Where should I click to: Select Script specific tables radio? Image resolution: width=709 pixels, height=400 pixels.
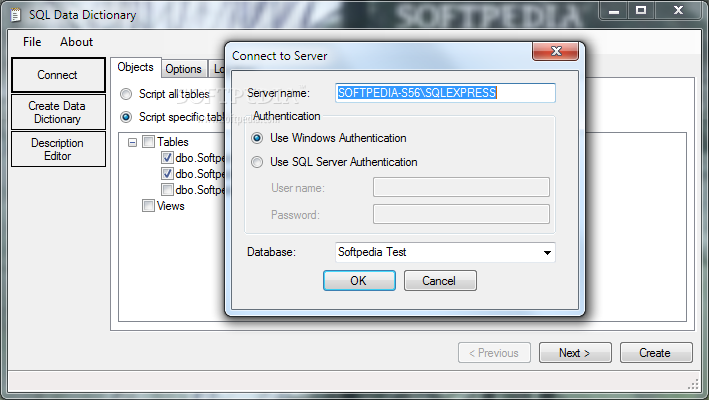point(126,117)
